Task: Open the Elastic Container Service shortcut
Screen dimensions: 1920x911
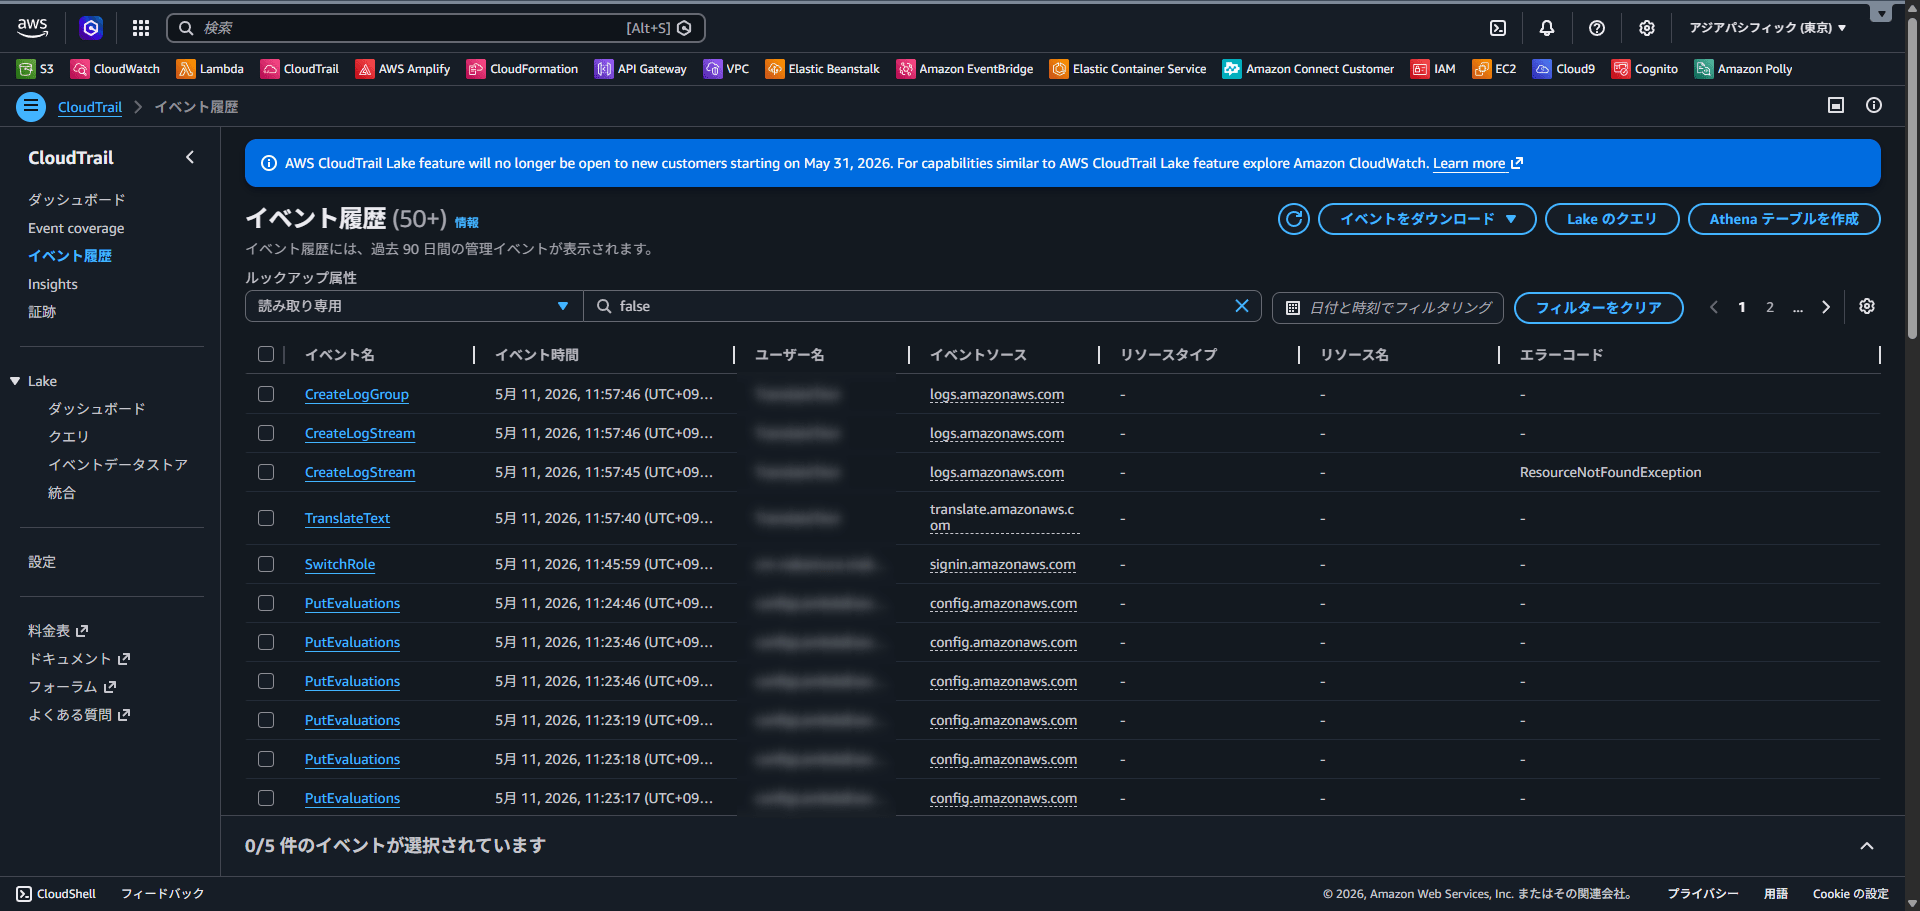Action: (1128, 69)
